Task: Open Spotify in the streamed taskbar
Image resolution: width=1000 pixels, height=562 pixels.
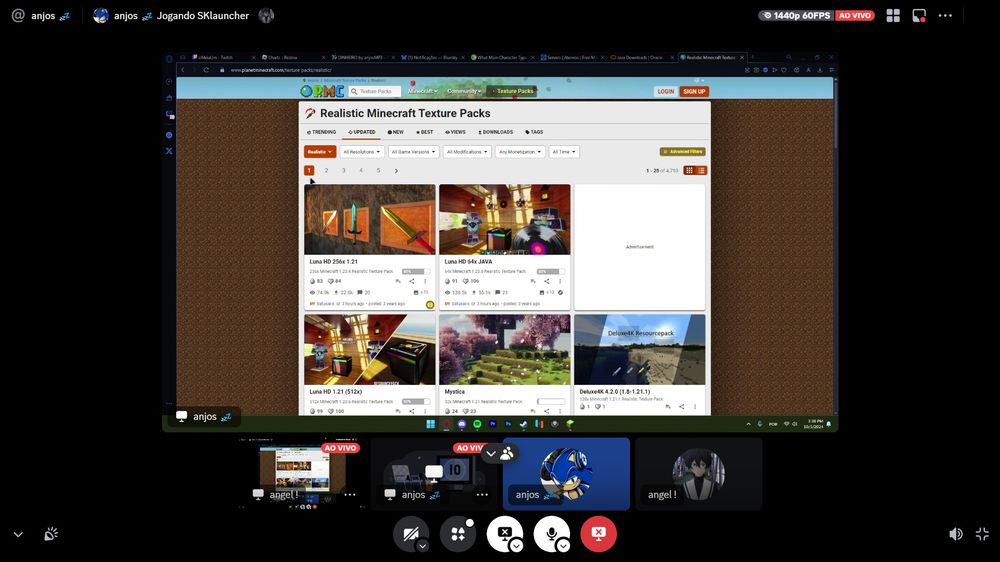Action: 477,424
